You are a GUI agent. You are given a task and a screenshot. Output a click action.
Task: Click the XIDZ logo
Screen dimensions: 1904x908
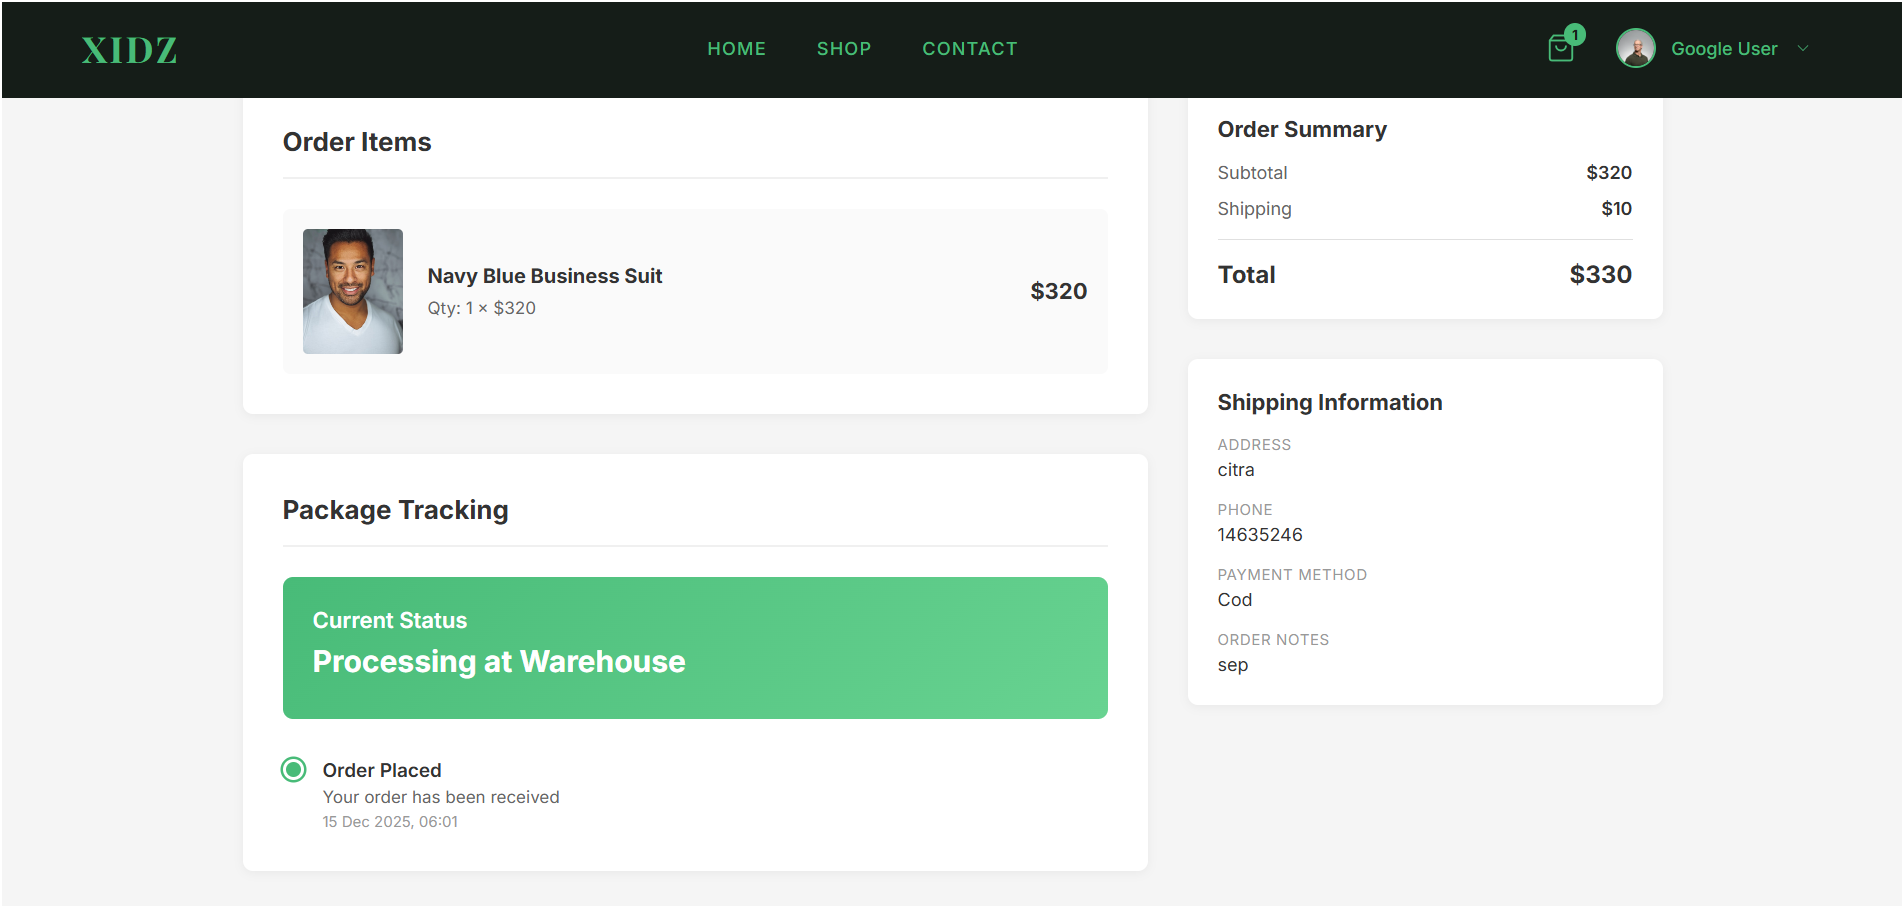[x=129, y=50]
